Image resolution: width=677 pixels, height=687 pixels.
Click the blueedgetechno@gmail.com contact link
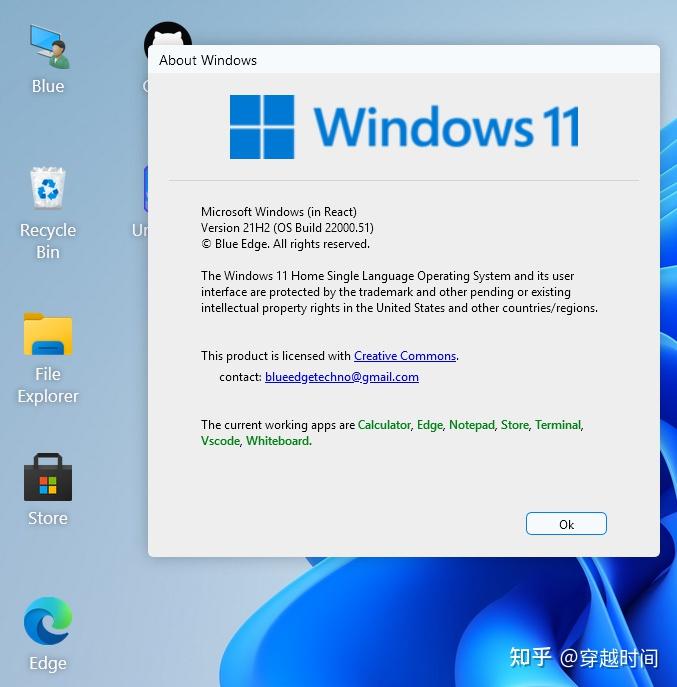point(342,377)
